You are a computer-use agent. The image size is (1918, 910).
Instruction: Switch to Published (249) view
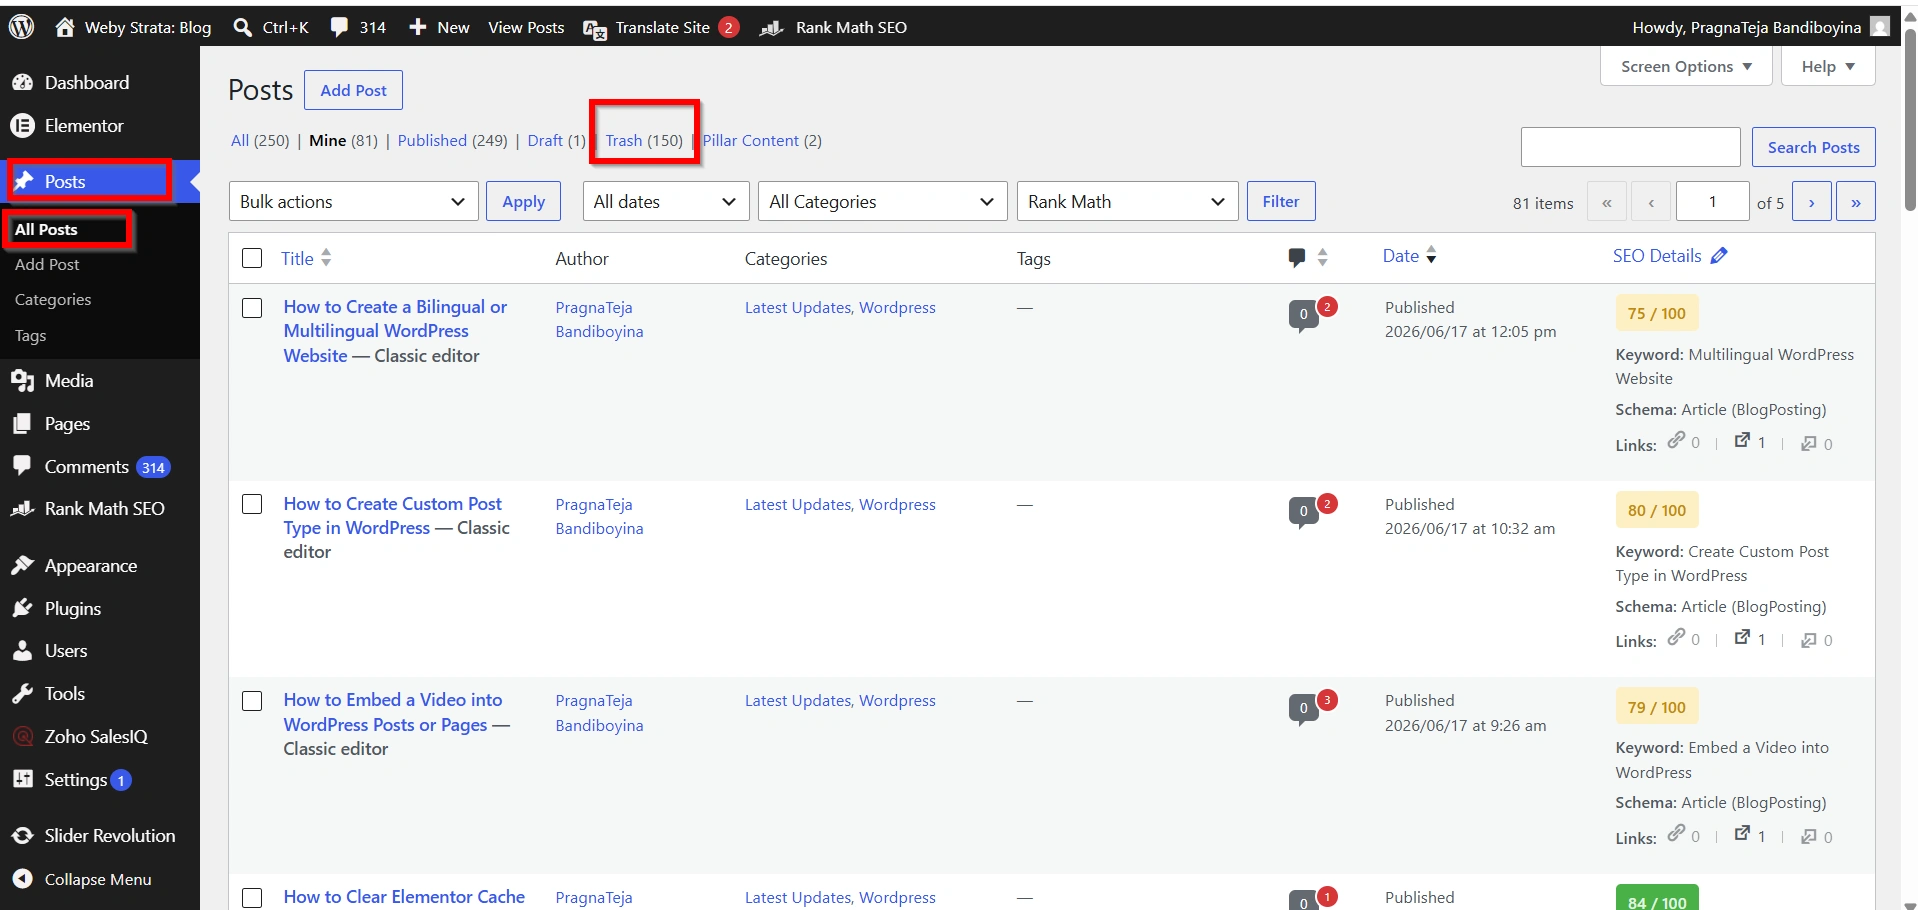[453, 140]
